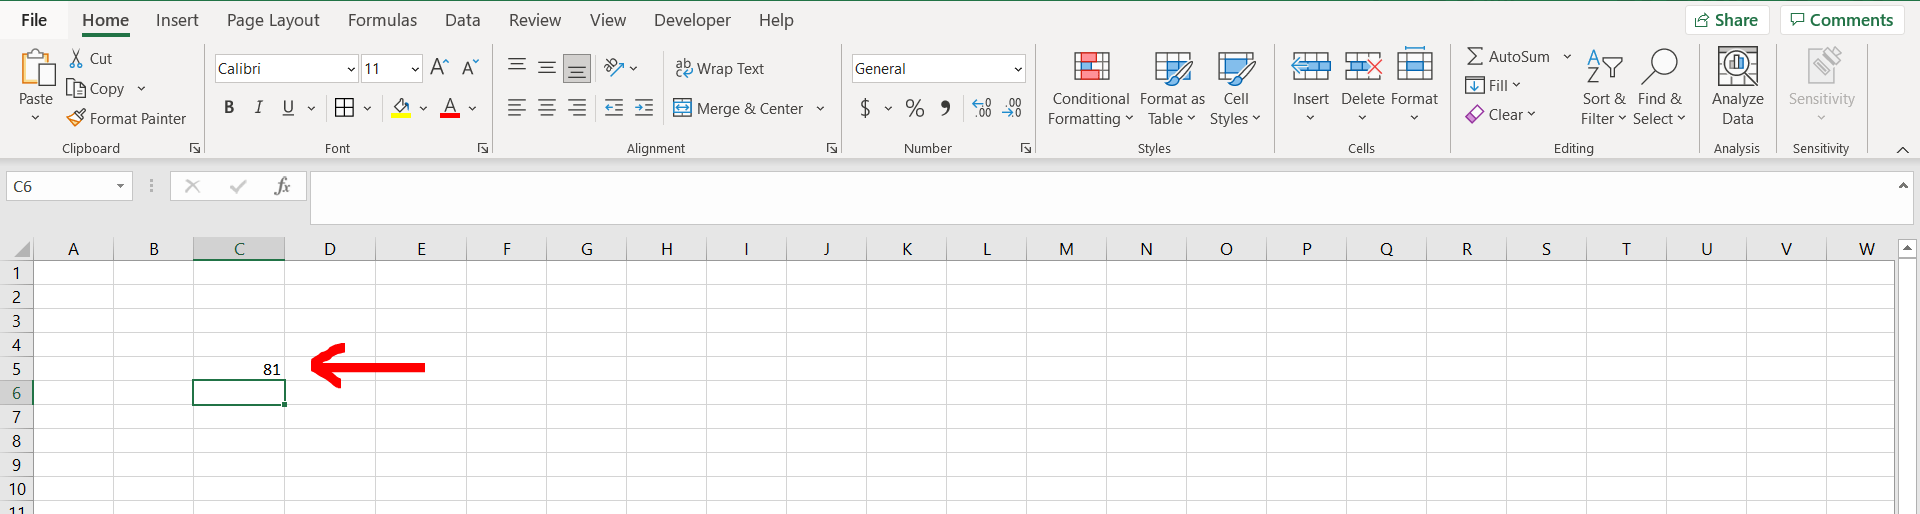Image resolution: width=1920 pixels, height=514 pixels.
Task: Open the font size dropdown
Action: point(415,69)
